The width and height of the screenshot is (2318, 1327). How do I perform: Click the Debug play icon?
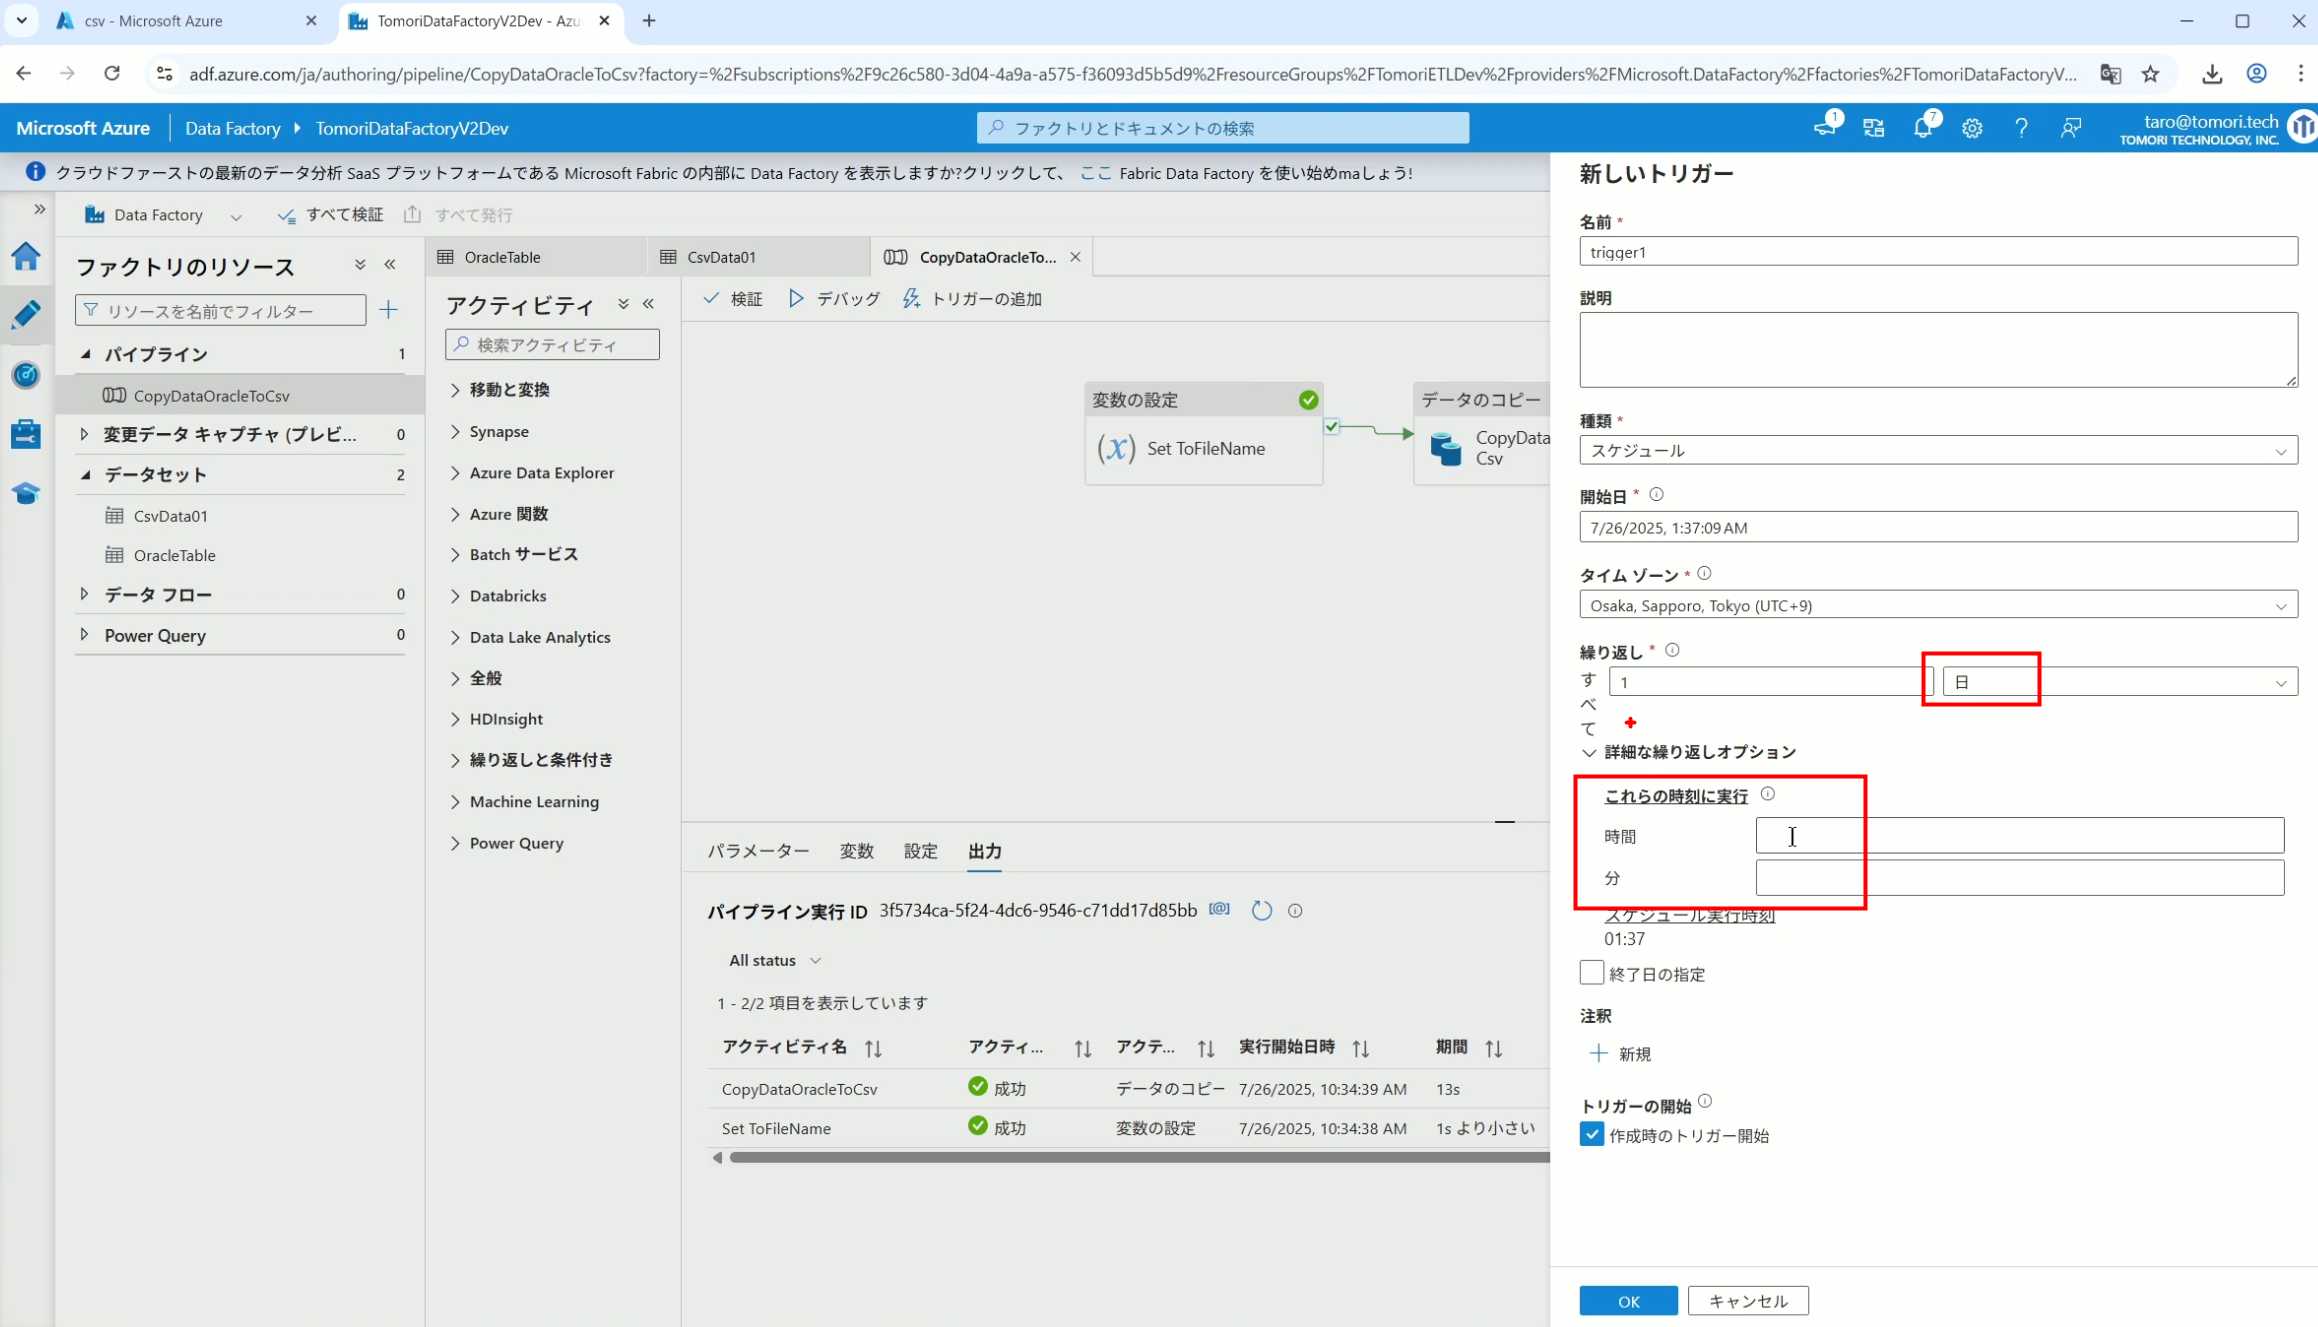(796, 298)
